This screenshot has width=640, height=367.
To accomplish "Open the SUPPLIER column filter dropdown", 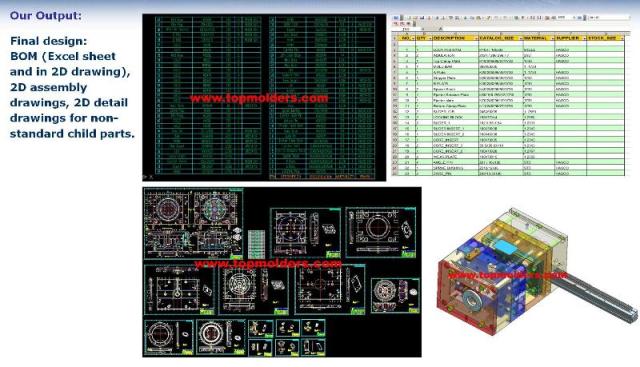I will tap(584, 38).
